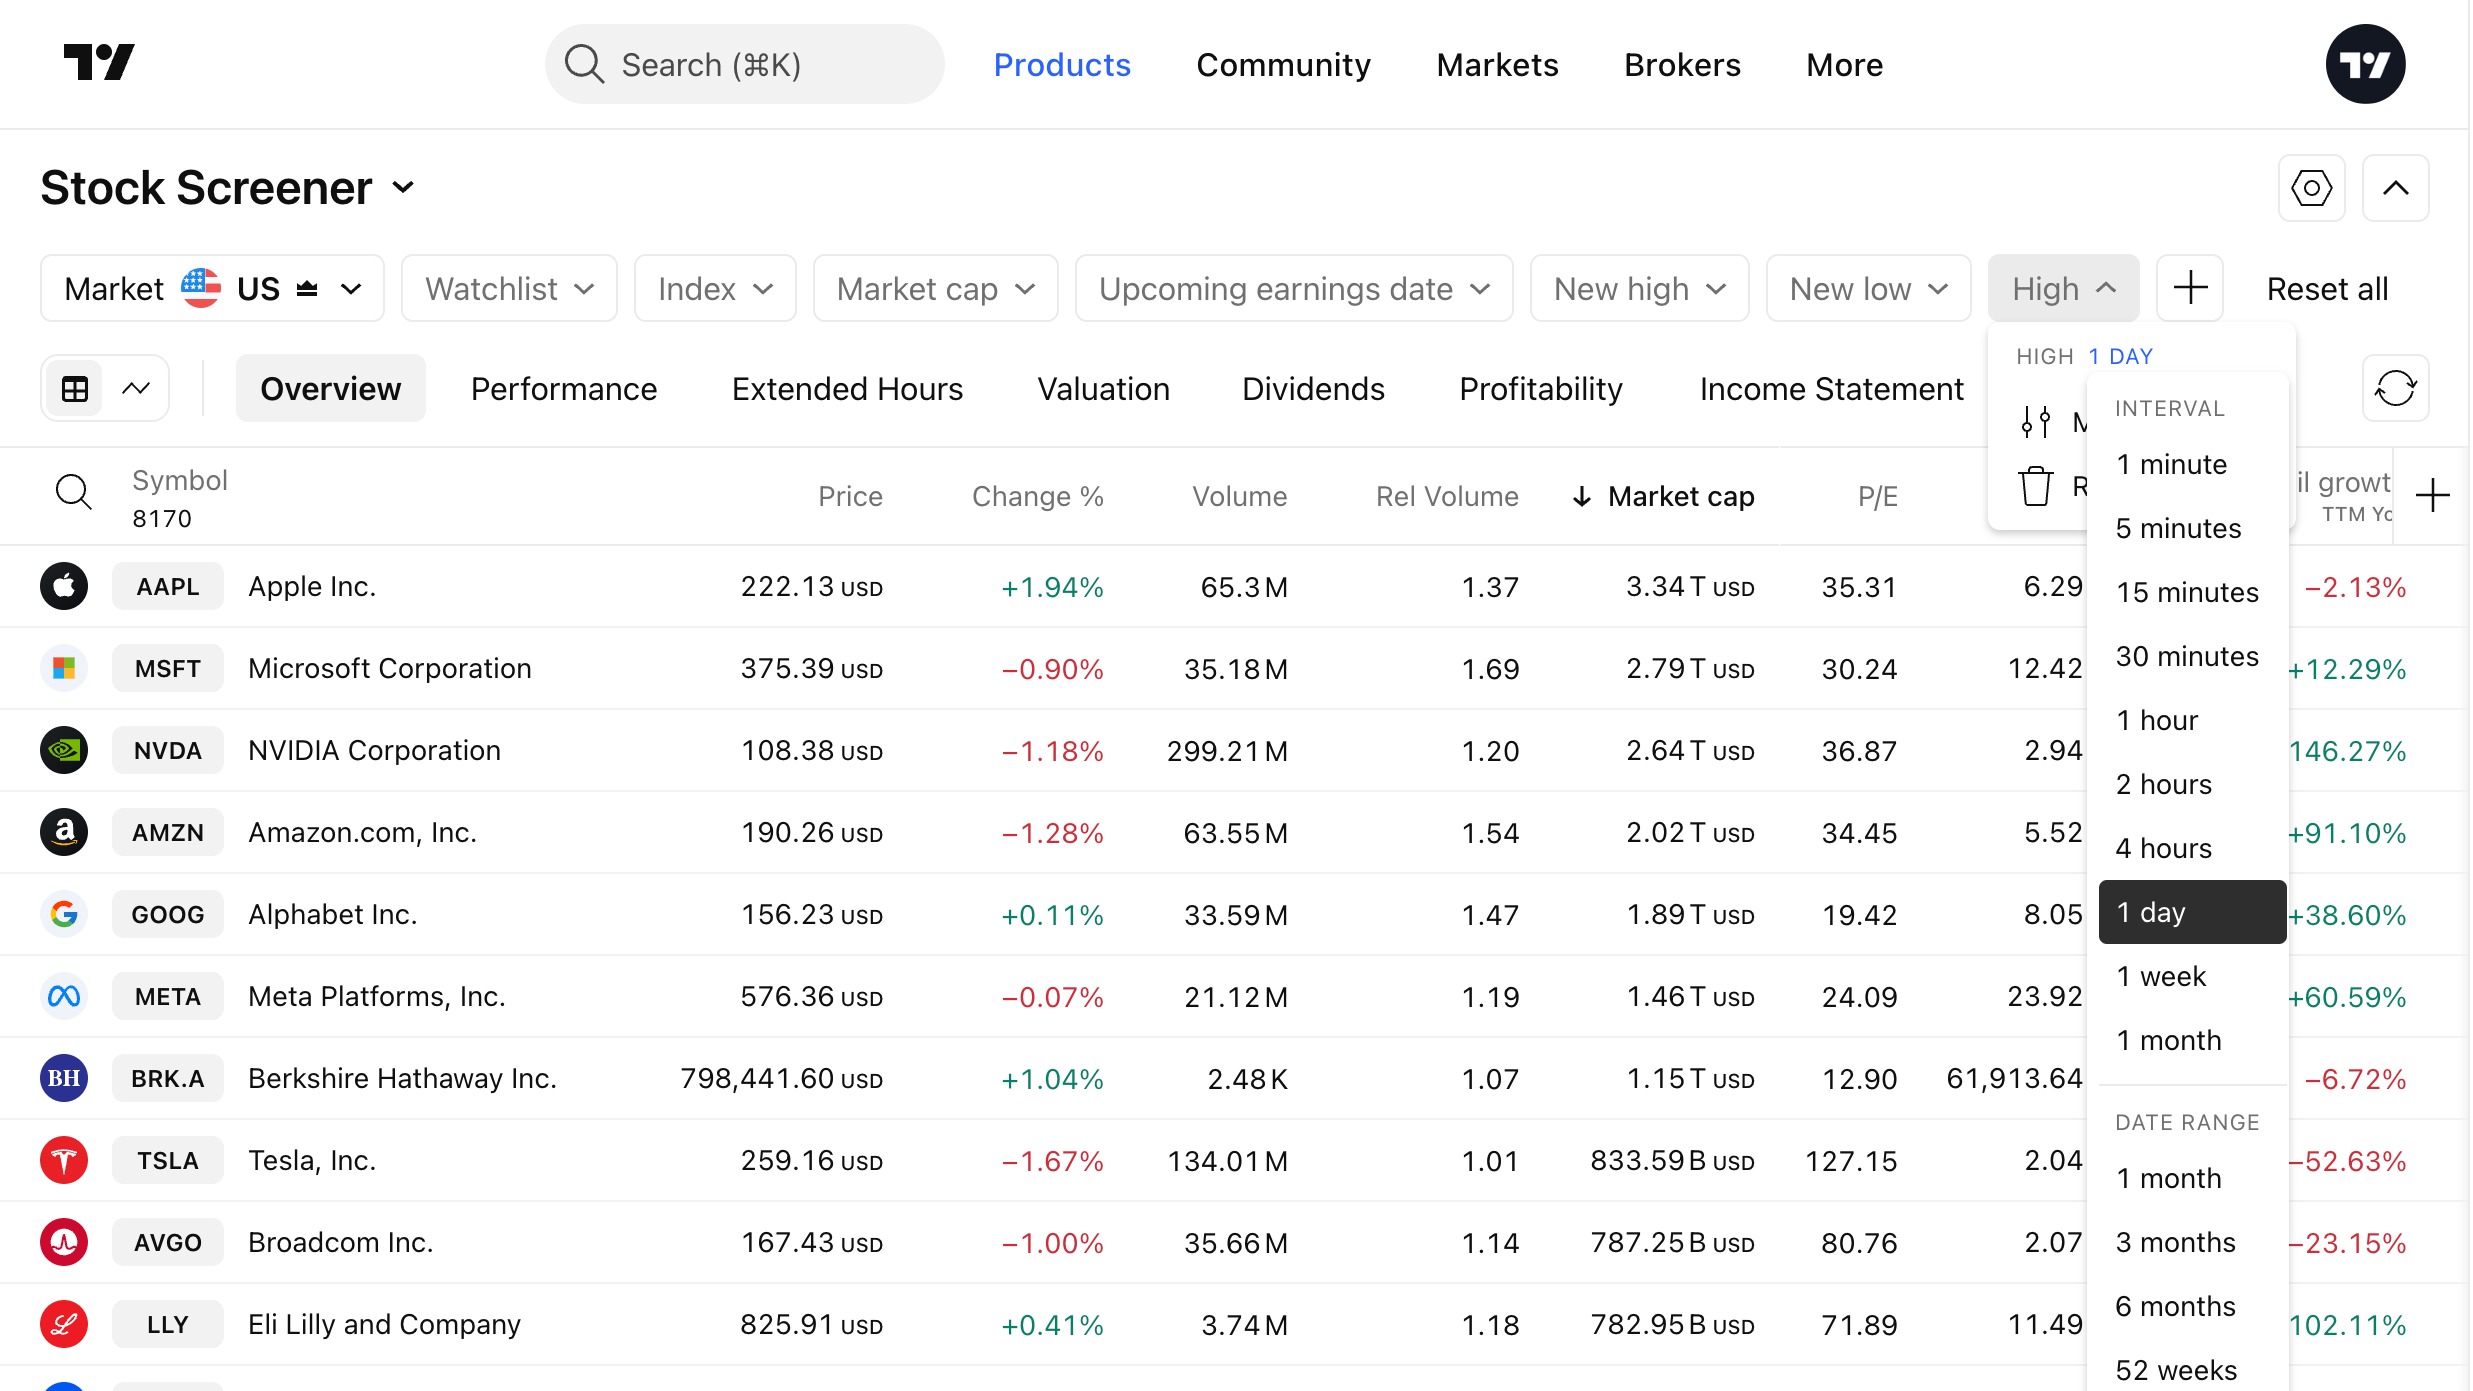
Task: Add a new filter with plus button
Action: click(x=2189, y=289)
